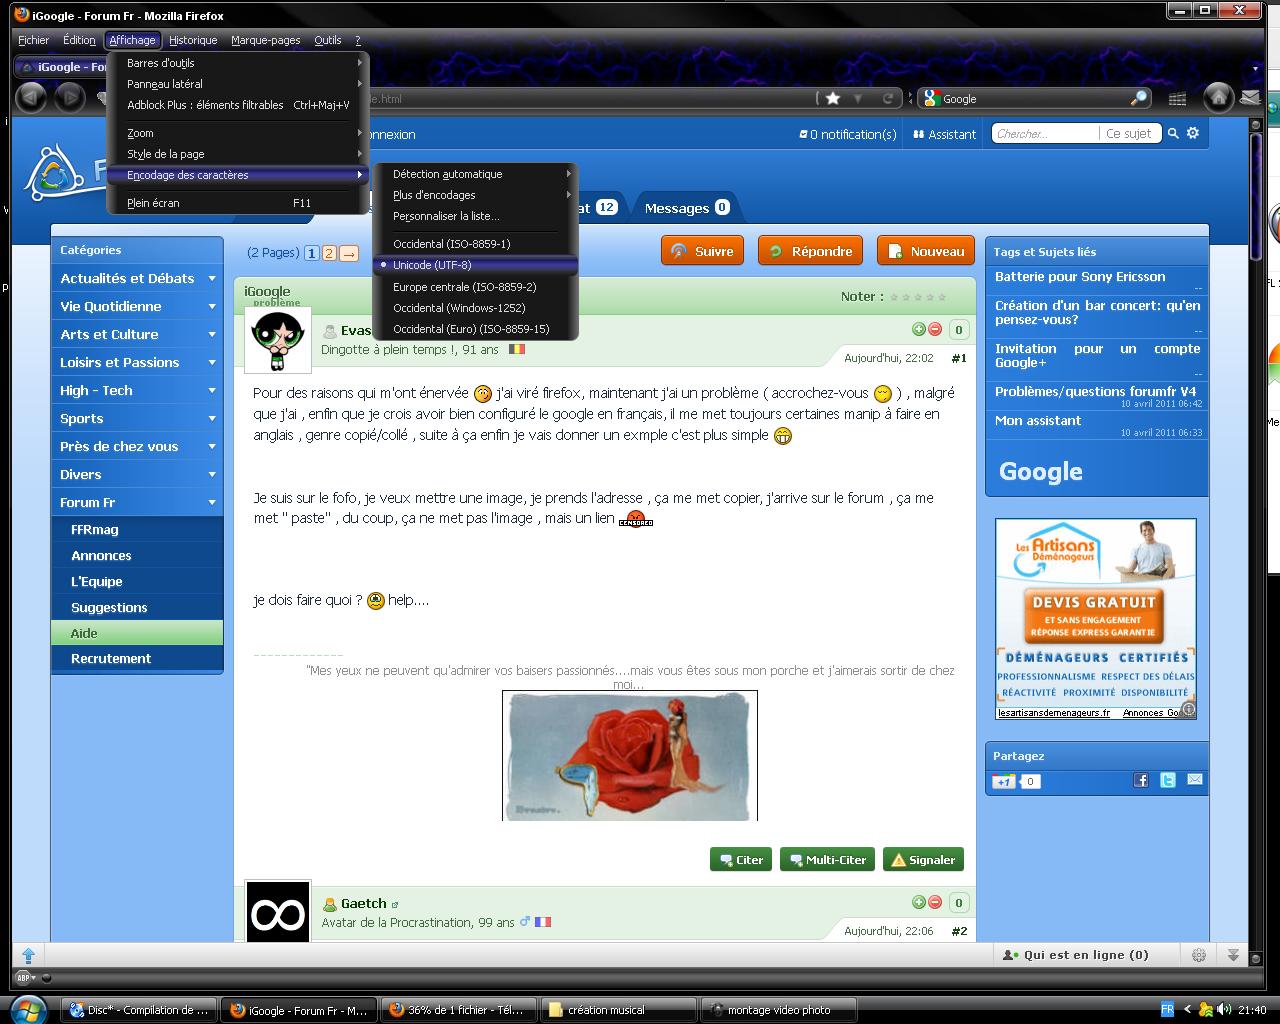Select Unicode (UTF-8) encoding

476,265
